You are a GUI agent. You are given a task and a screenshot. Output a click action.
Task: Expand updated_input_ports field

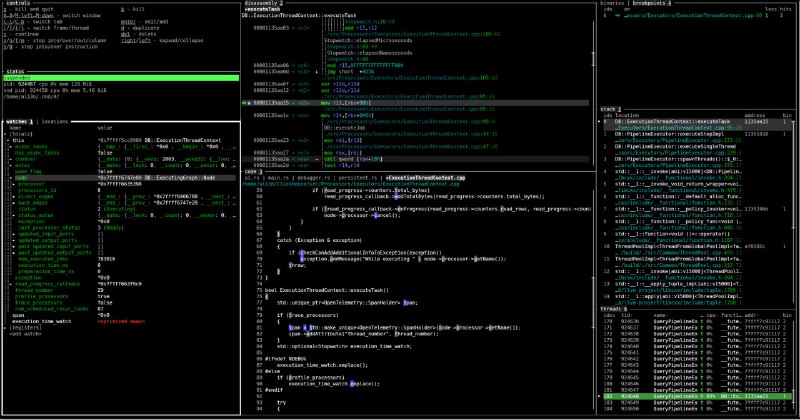[15, 234]
